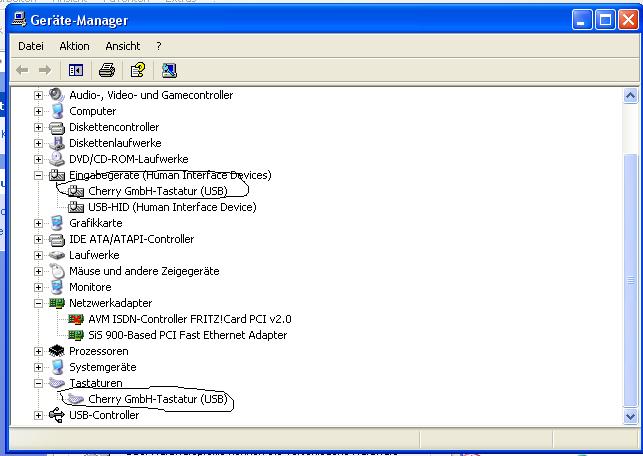Open the ? help menu
Viewport: 643px width, 456px height.
[159, 46]
